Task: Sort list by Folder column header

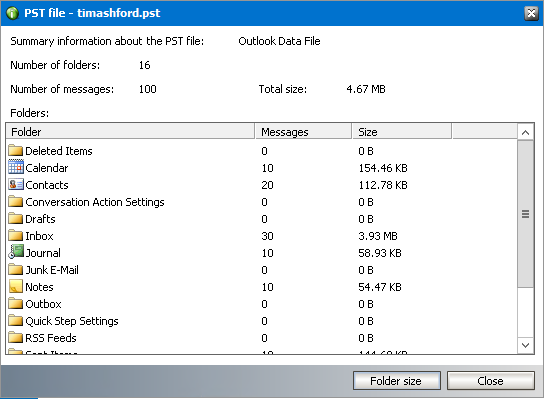Action: click(131, 132)
